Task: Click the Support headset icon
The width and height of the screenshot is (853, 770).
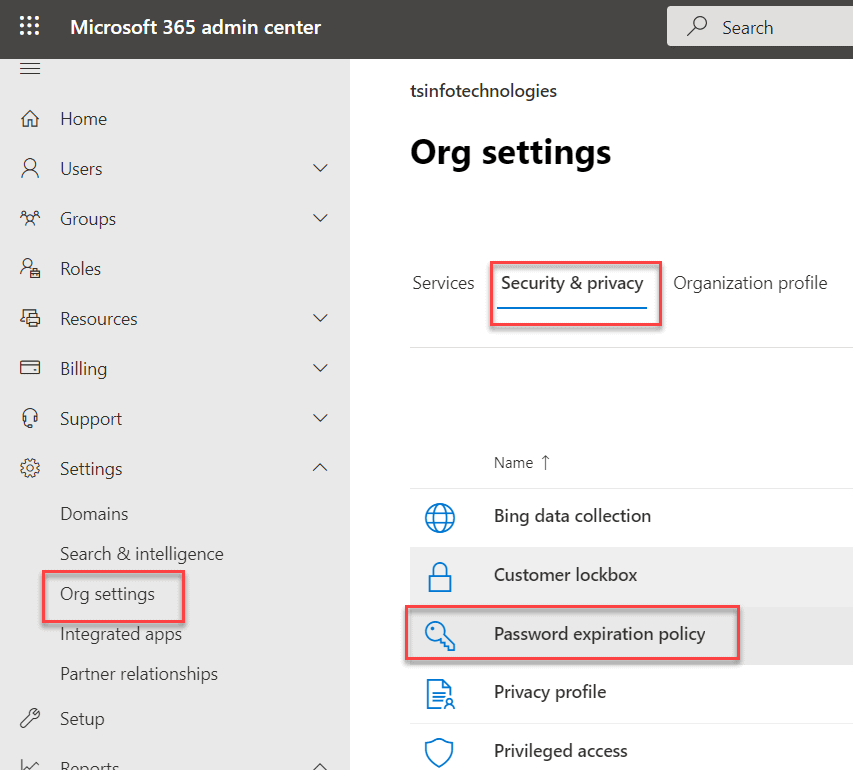Action: click(x=30, y=418)
